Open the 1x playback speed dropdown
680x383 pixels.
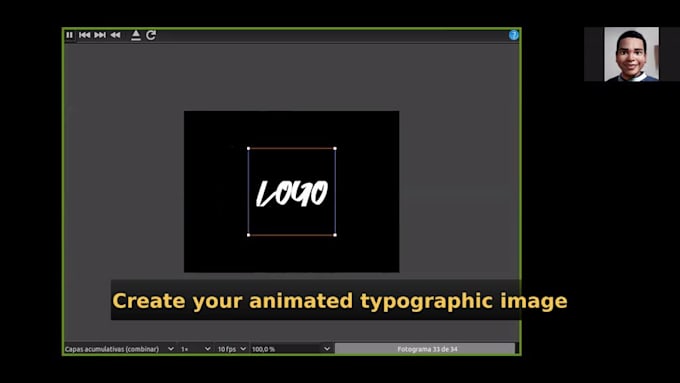[195, 349]
